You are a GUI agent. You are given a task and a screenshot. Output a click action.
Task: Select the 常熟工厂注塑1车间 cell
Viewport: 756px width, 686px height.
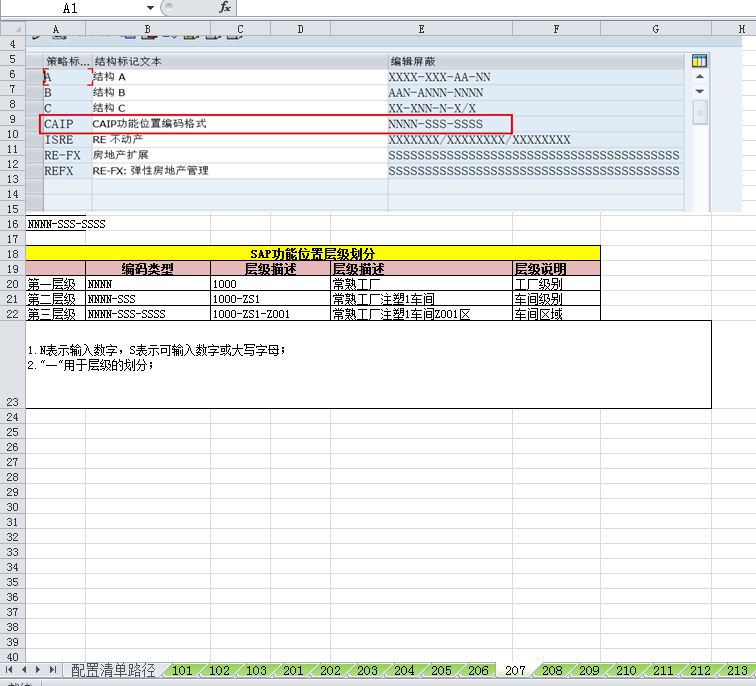(x=421, y=299)
